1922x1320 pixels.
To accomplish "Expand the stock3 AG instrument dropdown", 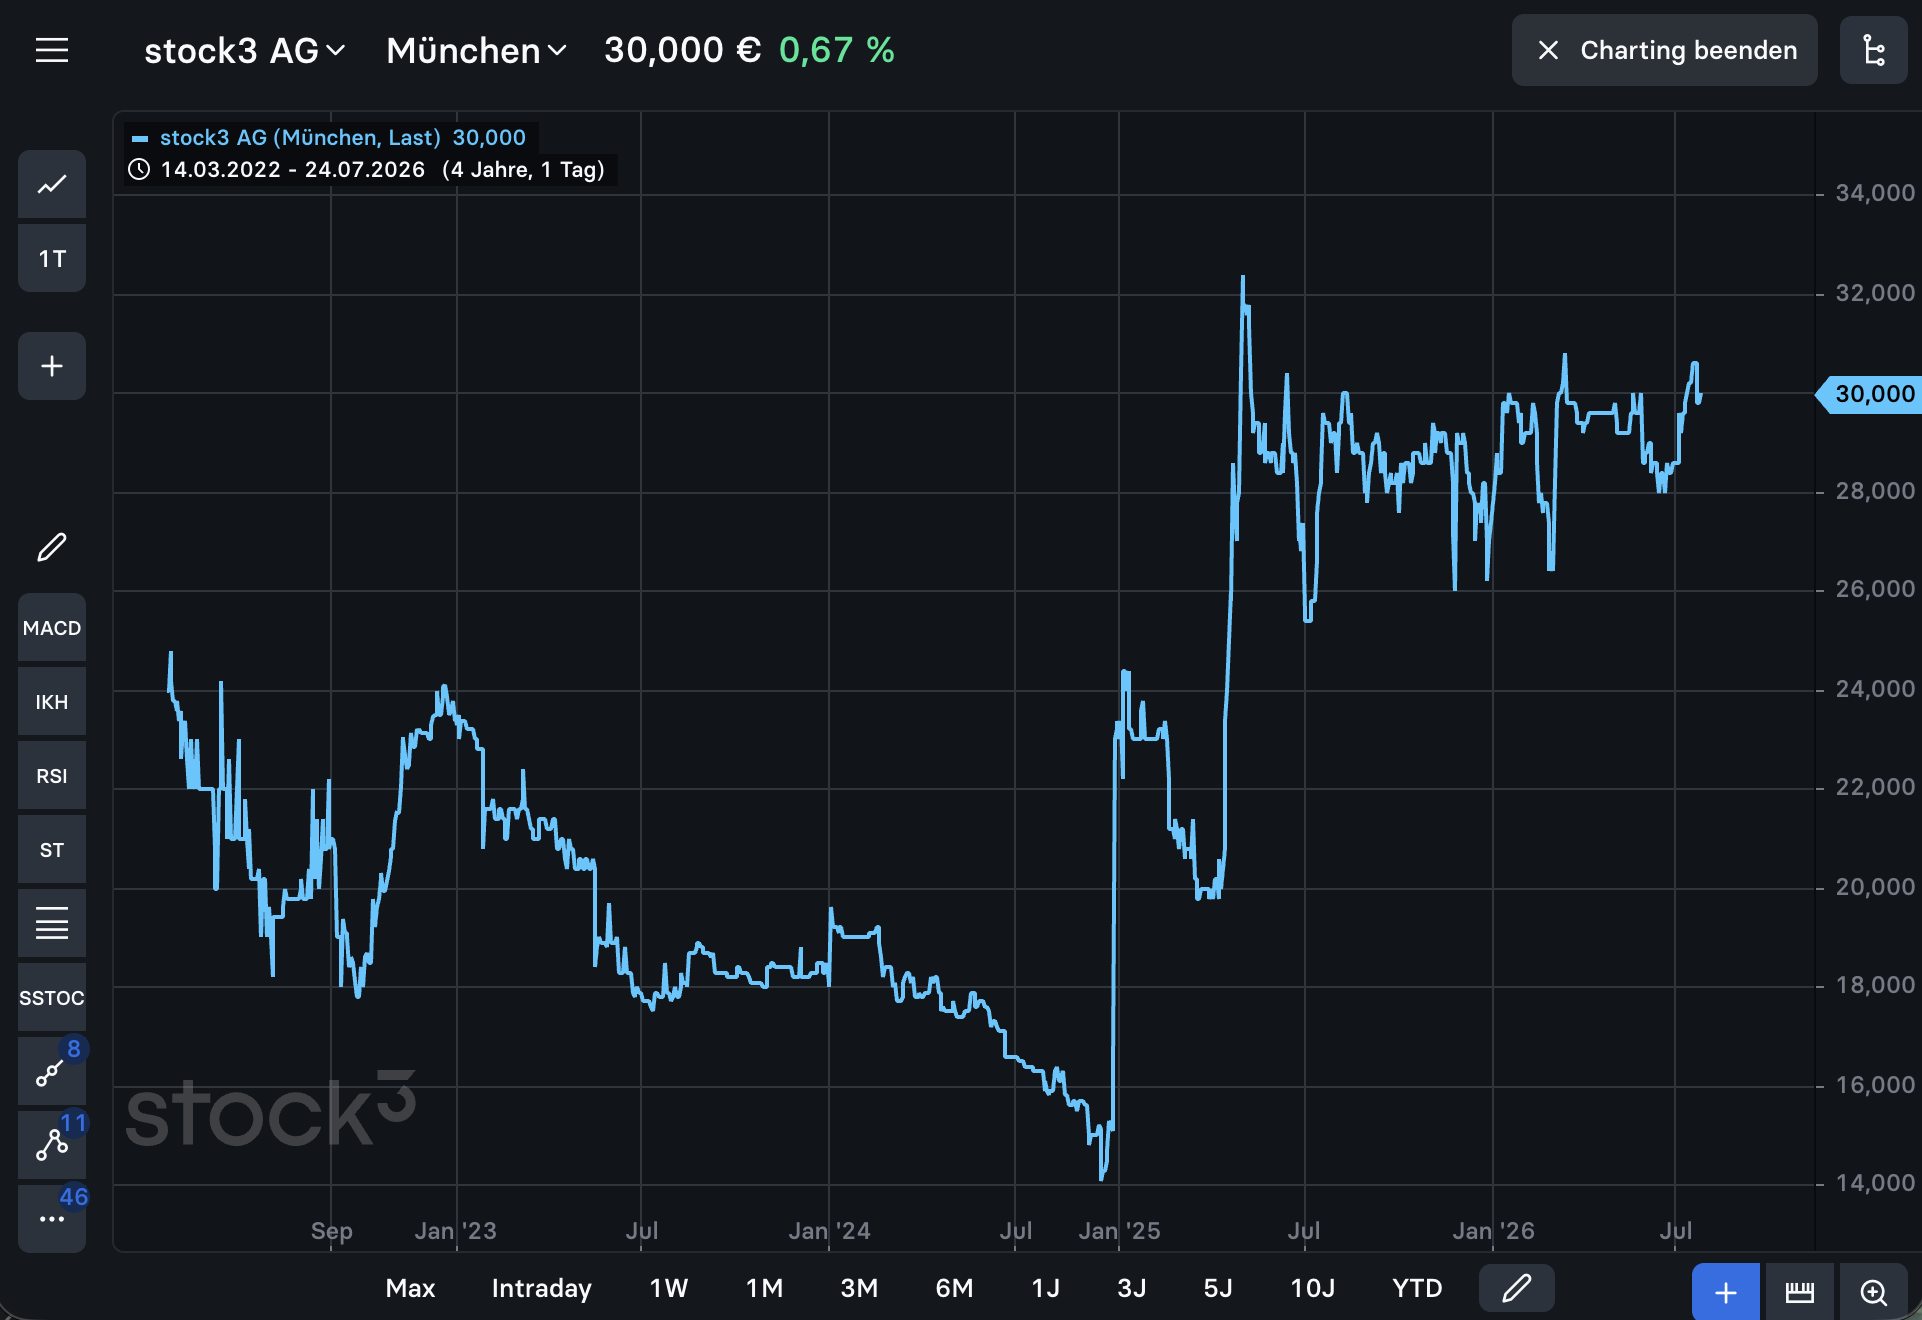I will [x=245, y=50].
